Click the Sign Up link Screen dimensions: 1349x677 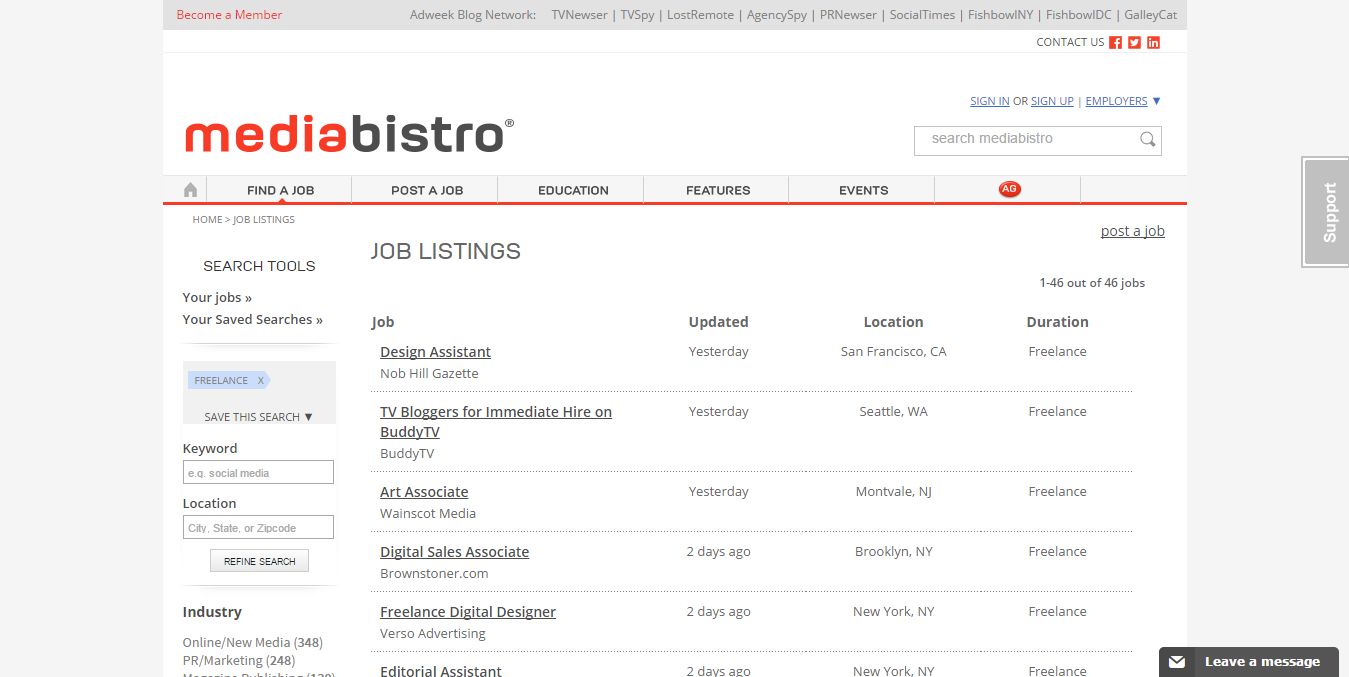(1052, 101)
